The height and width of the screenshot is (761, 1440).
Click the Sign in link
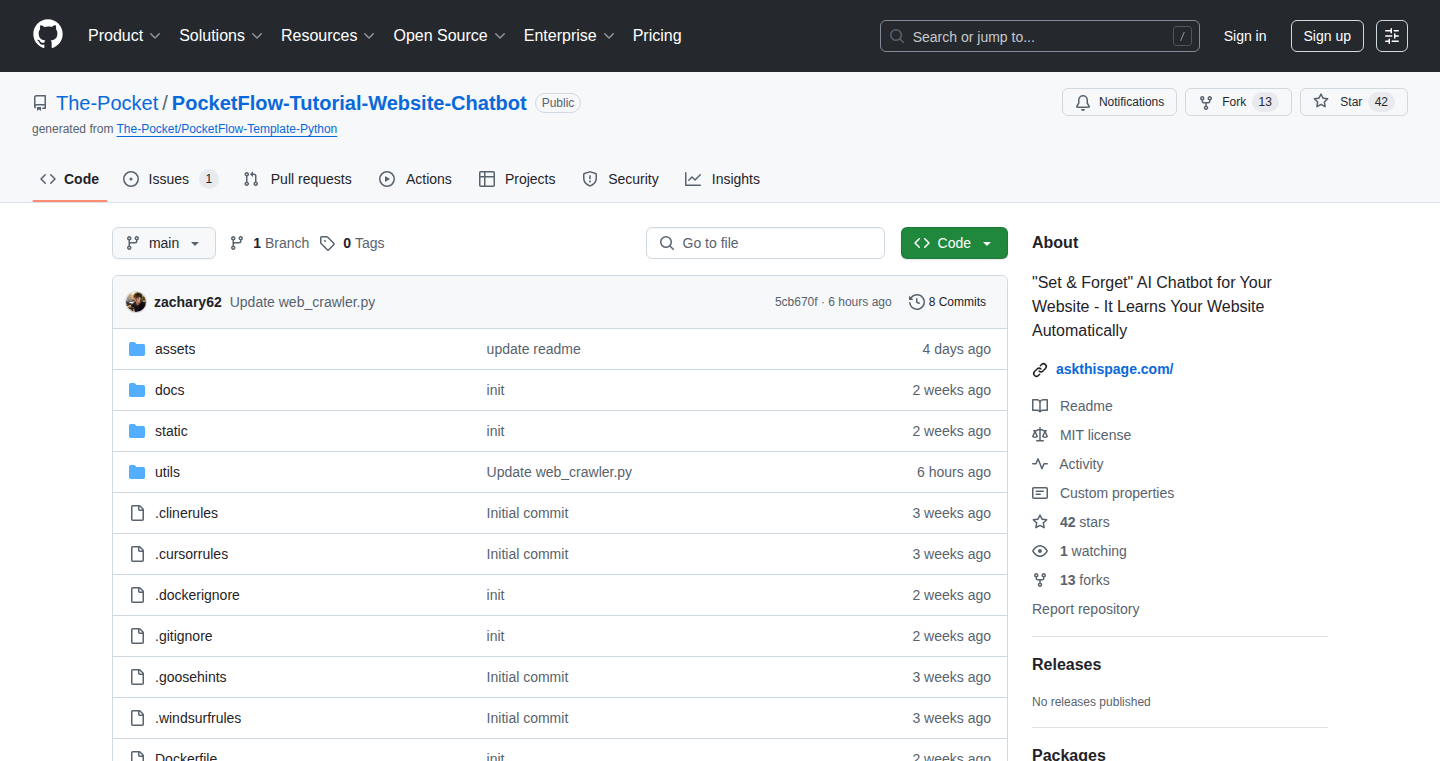tap(1245, 36)
